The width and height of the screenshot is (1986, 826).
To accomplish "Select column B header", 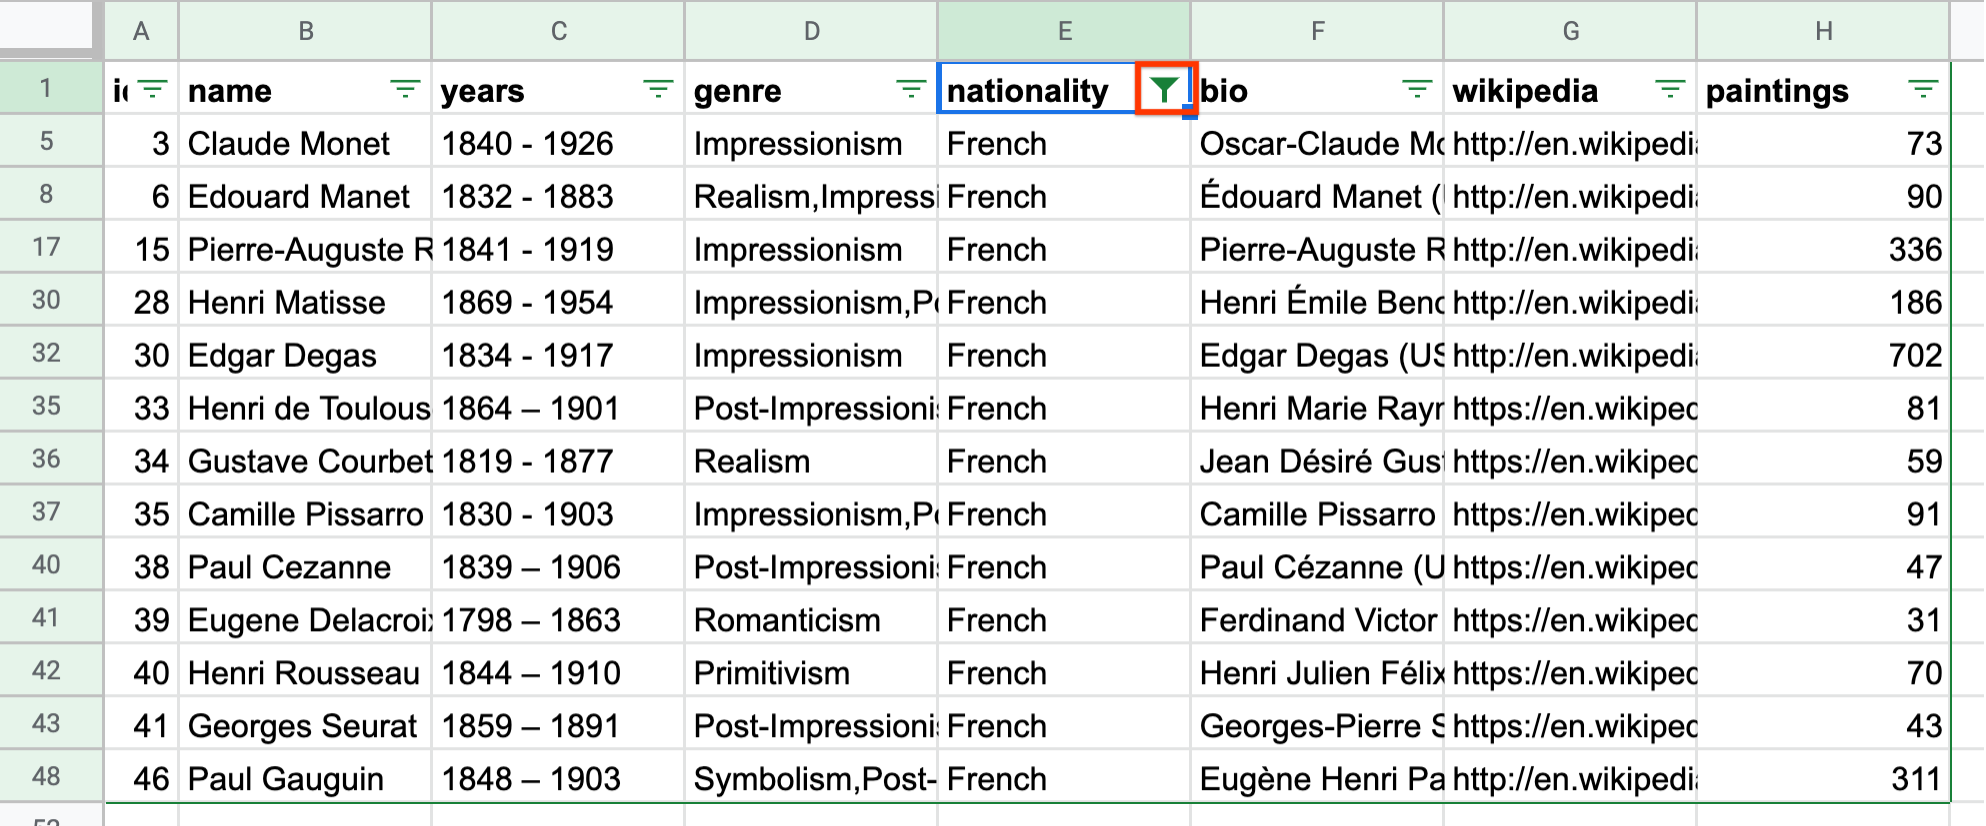I will tap(305, 31).
